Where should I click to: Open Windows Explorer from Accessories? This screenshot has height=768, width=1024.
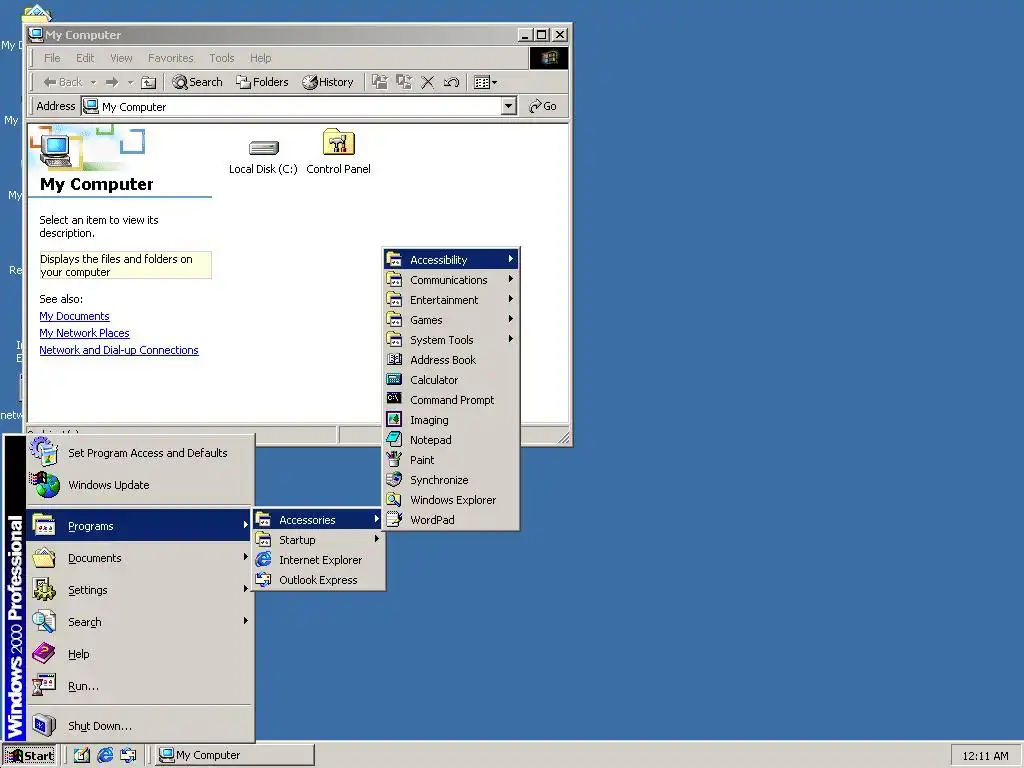451,500
